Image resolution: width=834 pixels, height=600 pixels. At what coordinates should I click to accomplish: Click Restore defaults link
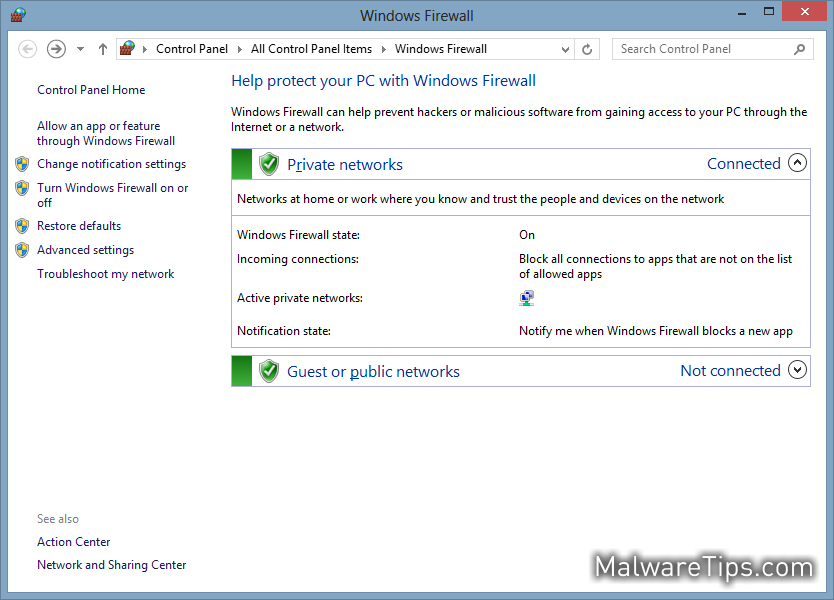[79, 226]
